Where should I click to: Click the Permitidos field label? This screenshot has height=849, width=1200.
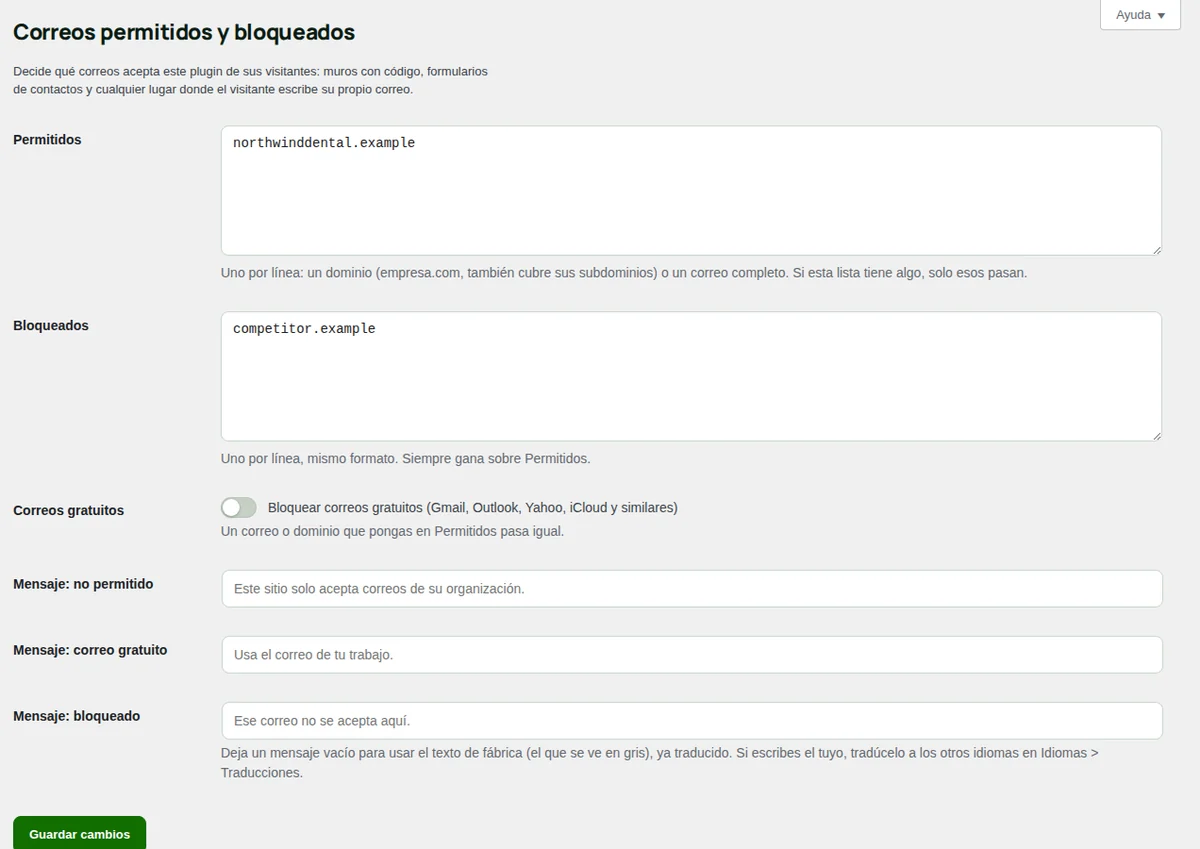[x=47, y=140]
